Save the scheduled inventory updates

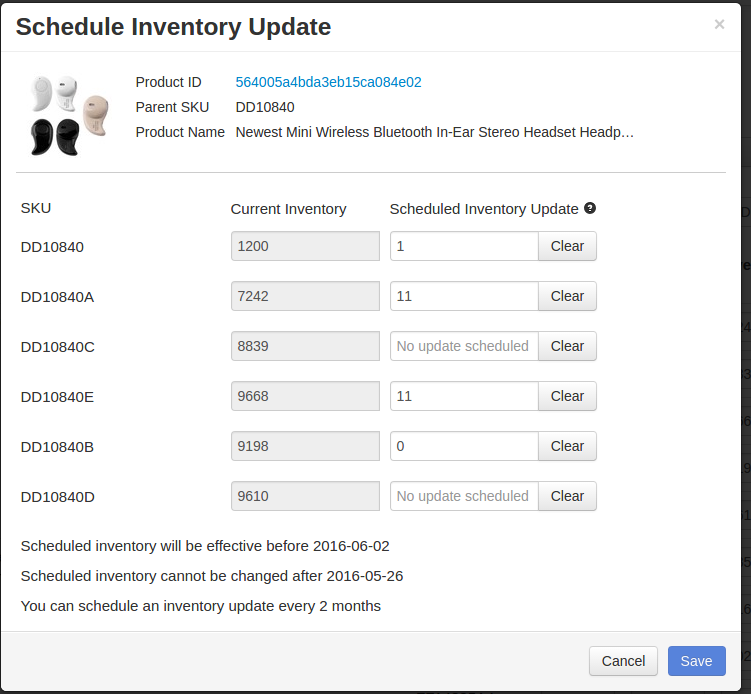[696, 661]
